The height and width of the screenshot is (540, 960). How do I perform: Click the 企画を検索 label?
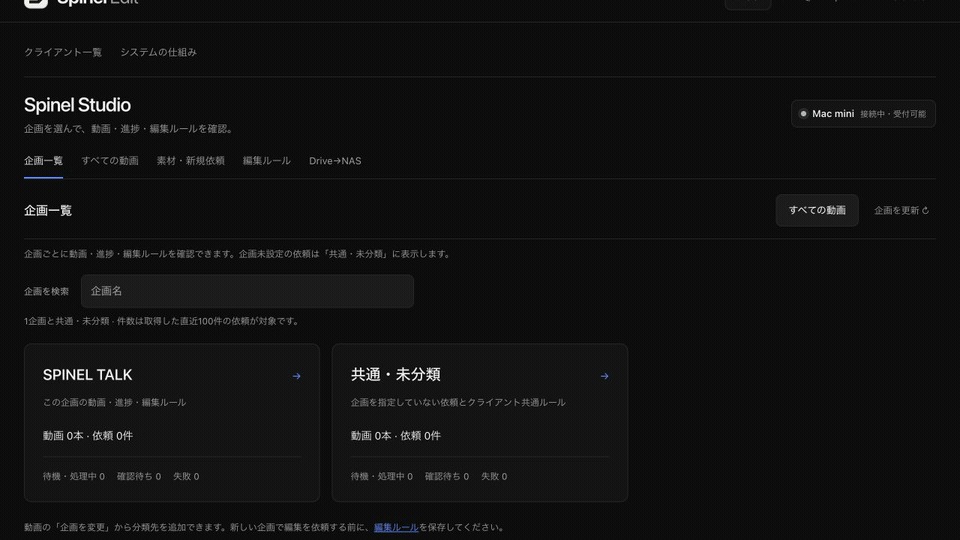coord(47,291)
